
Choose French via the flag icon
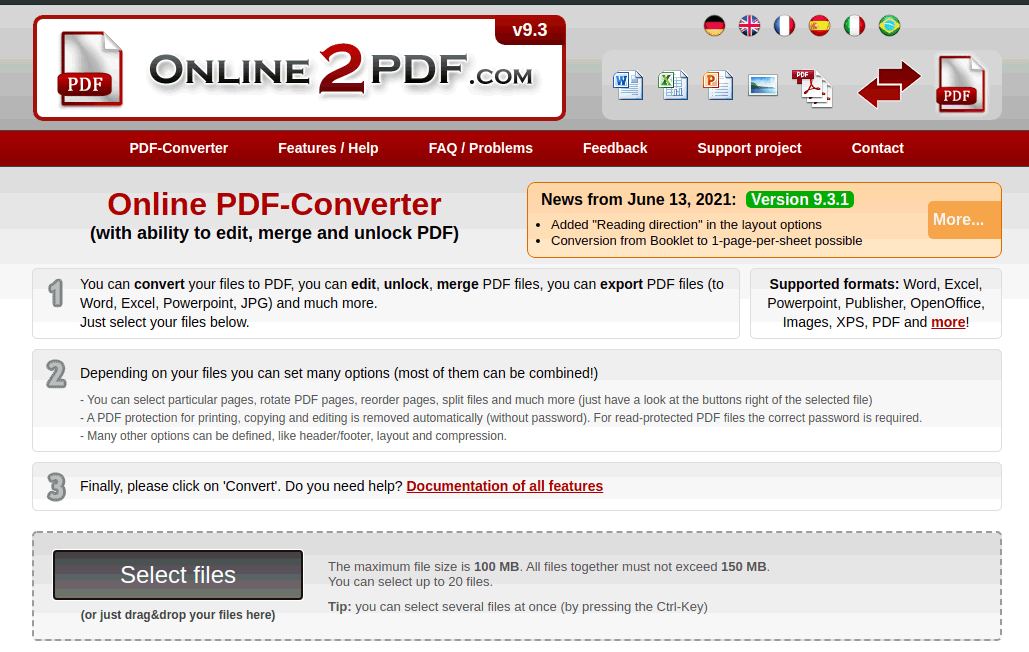(x=784, y=25)
